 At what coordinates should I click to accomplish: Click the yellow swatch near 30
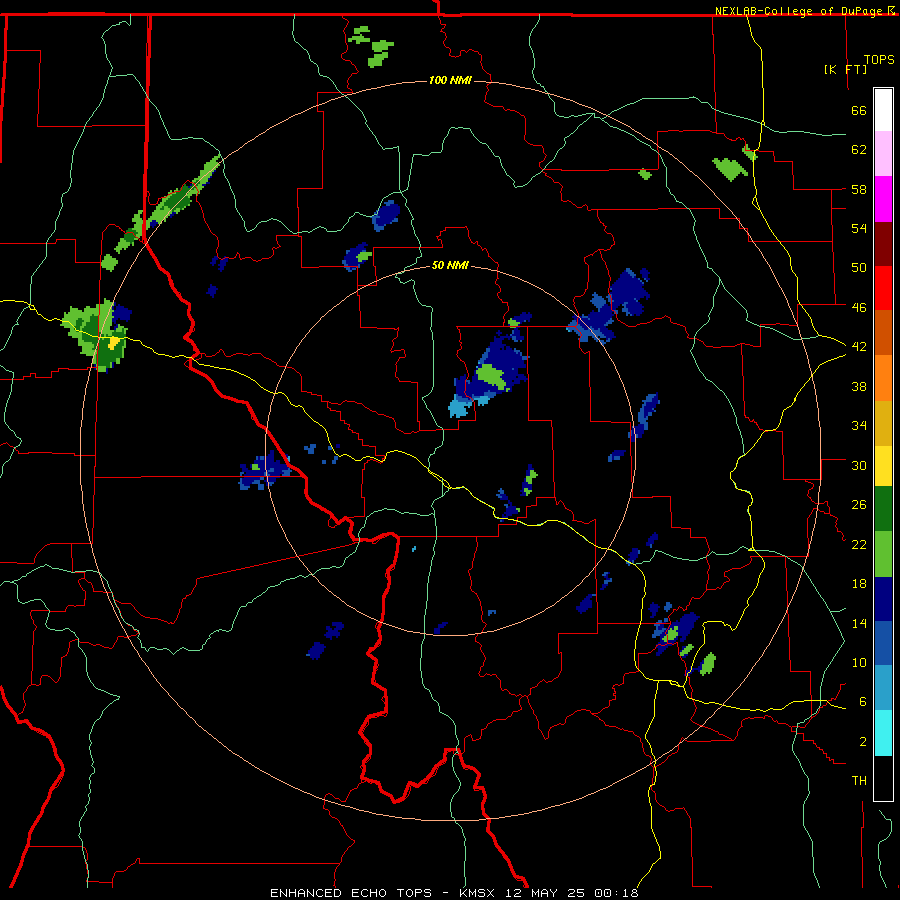coord(883,466)
